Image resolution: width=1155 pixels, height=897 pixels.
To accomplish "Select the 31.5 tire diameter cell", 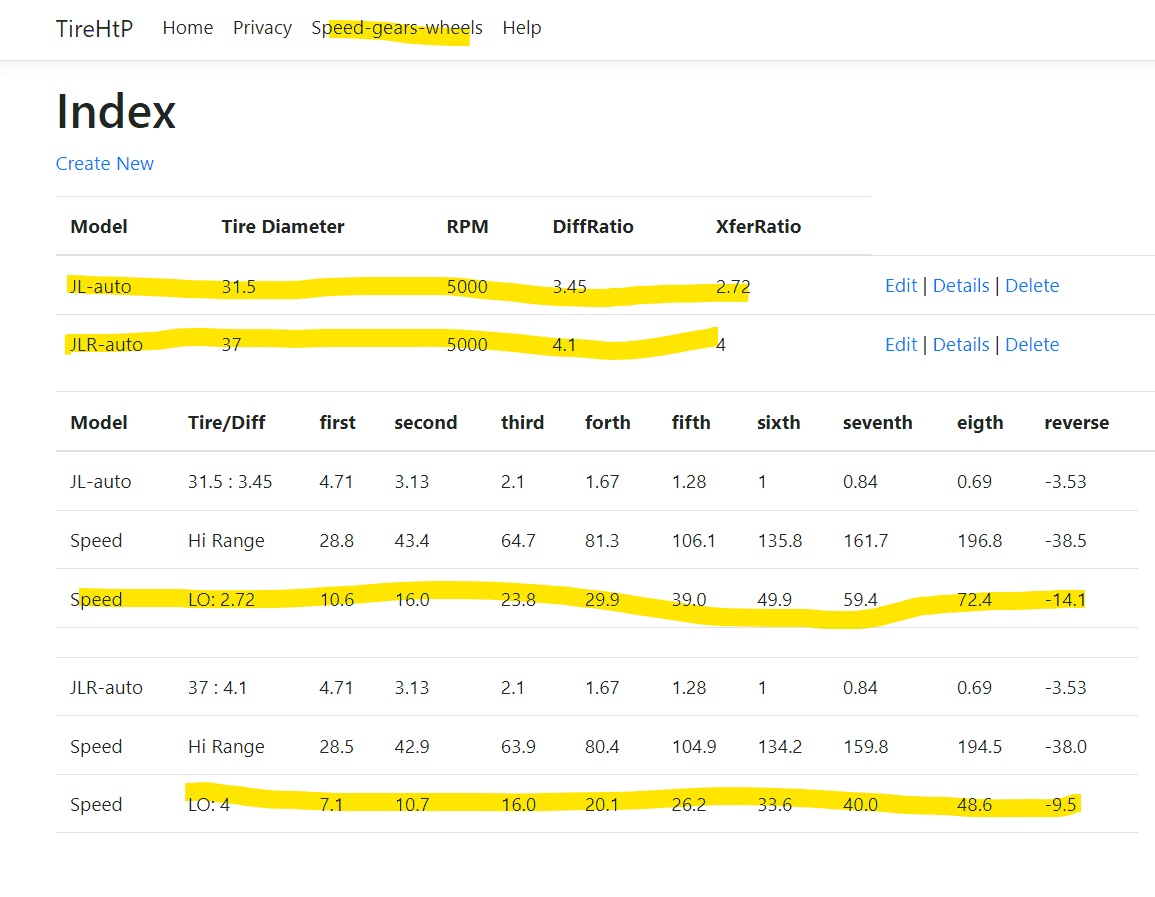I will tap(239, 286).
